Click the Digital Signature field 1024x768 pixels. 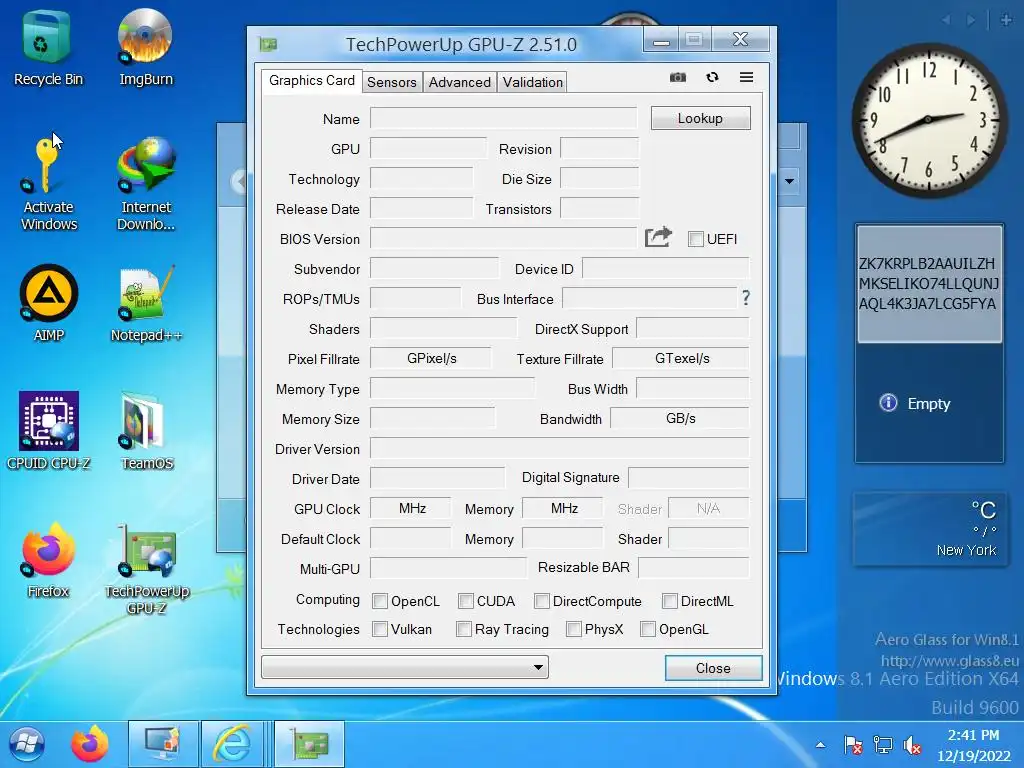pos(688,477)
